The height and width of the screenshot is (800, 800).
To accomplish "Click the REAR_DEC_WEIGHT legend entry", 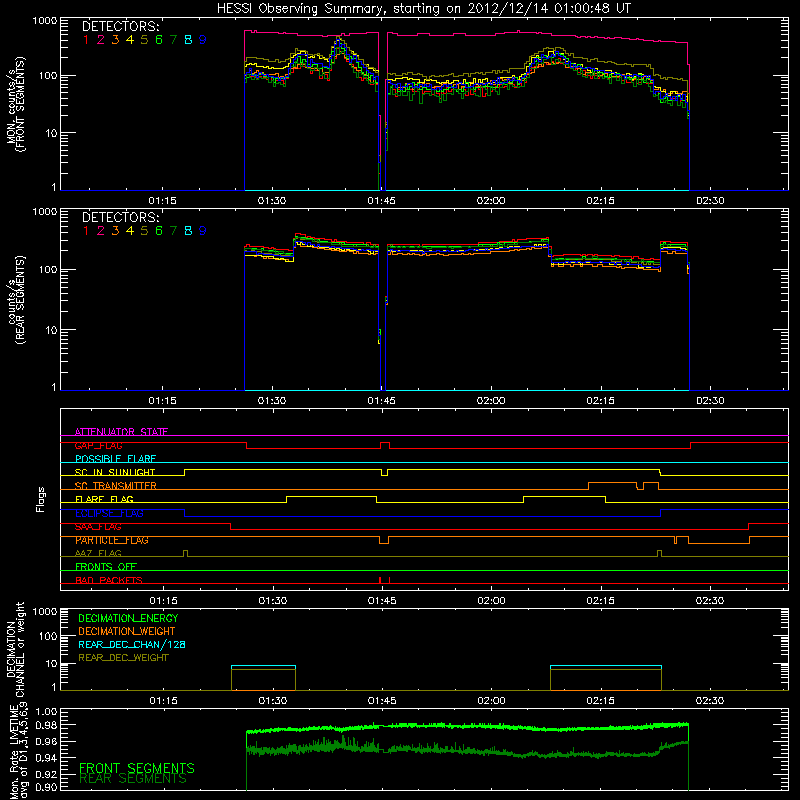I will (x=123, y=658).
